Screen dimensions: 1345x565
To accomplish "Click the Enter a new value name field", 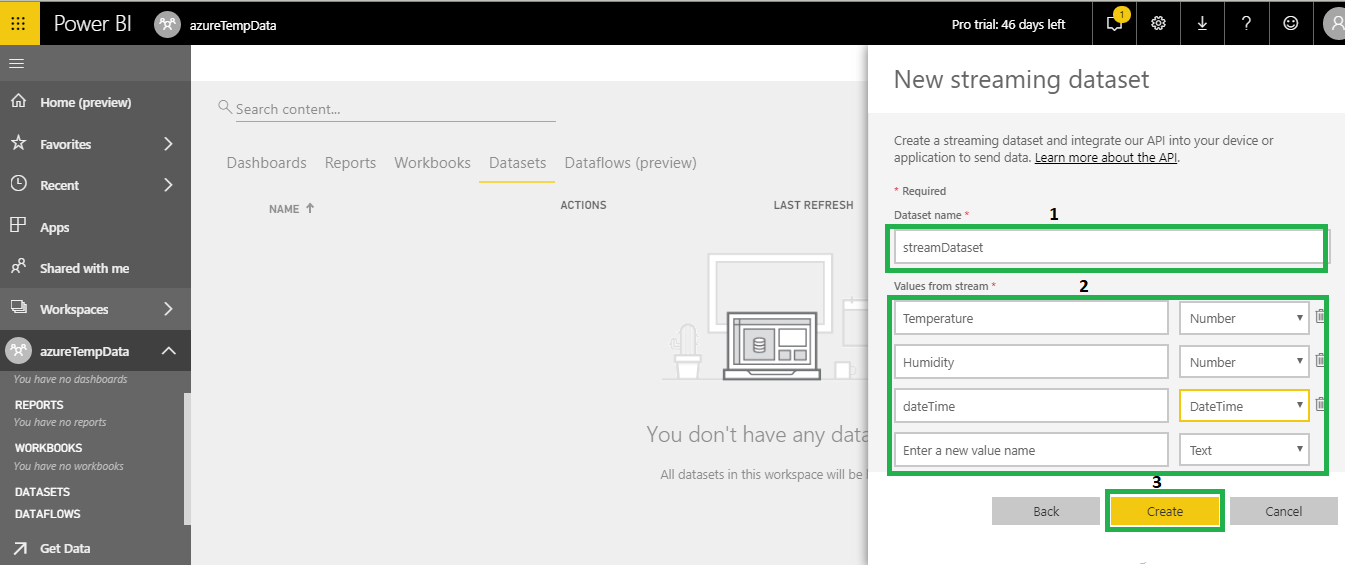I will pyautogui.click(x=1031, y=450).
